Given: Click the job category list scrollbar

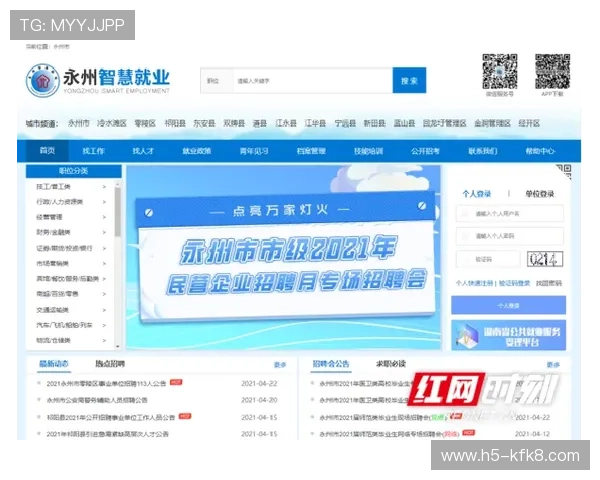Looking at the screenshot, I should 117,212.
